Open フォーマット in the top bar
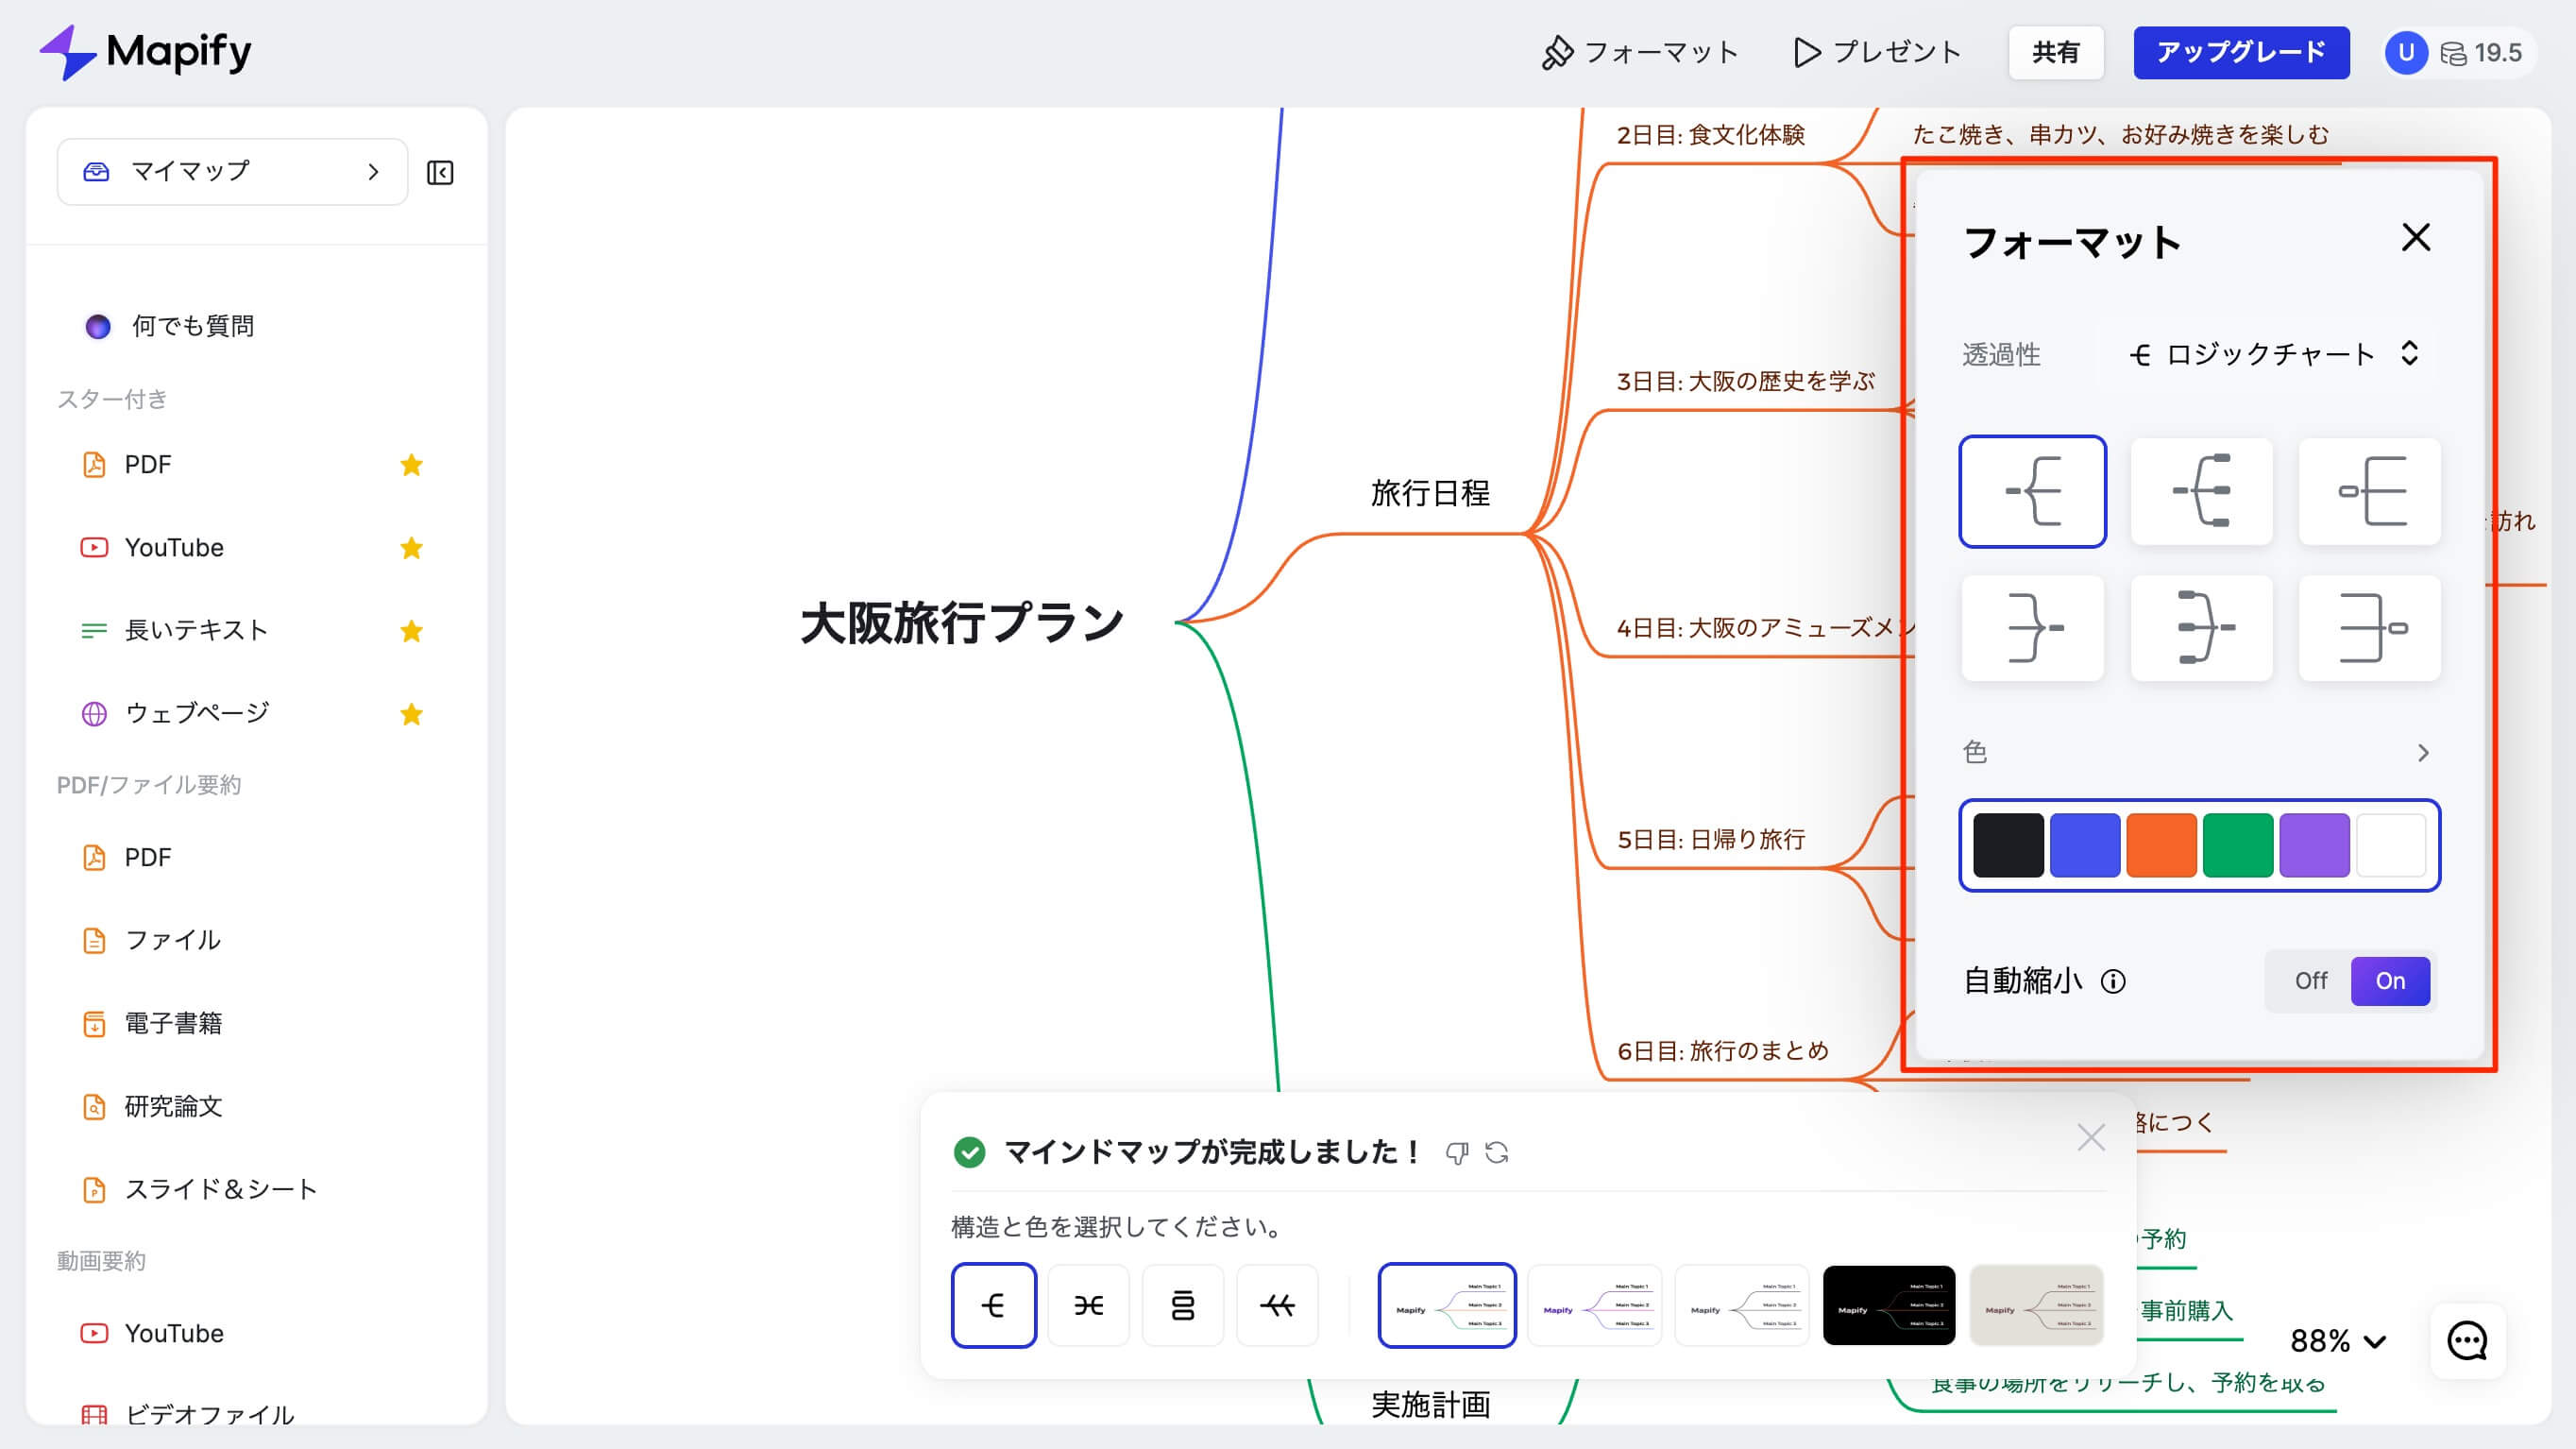 pyautogui.click(x=1640, y=52)
